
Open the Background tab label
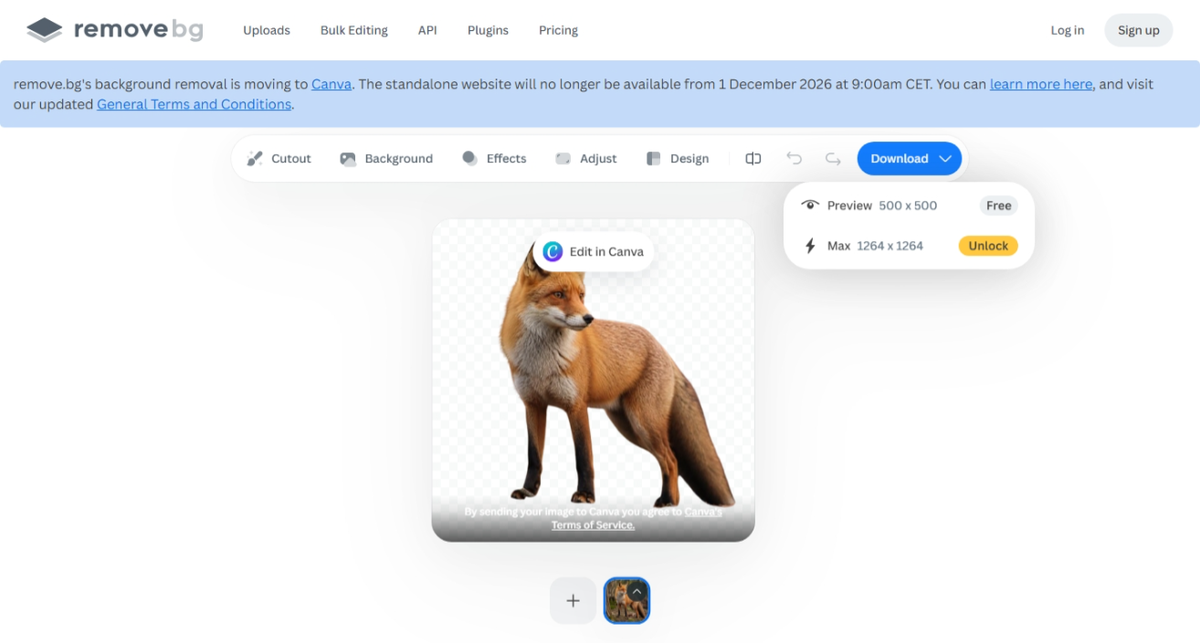399,158
